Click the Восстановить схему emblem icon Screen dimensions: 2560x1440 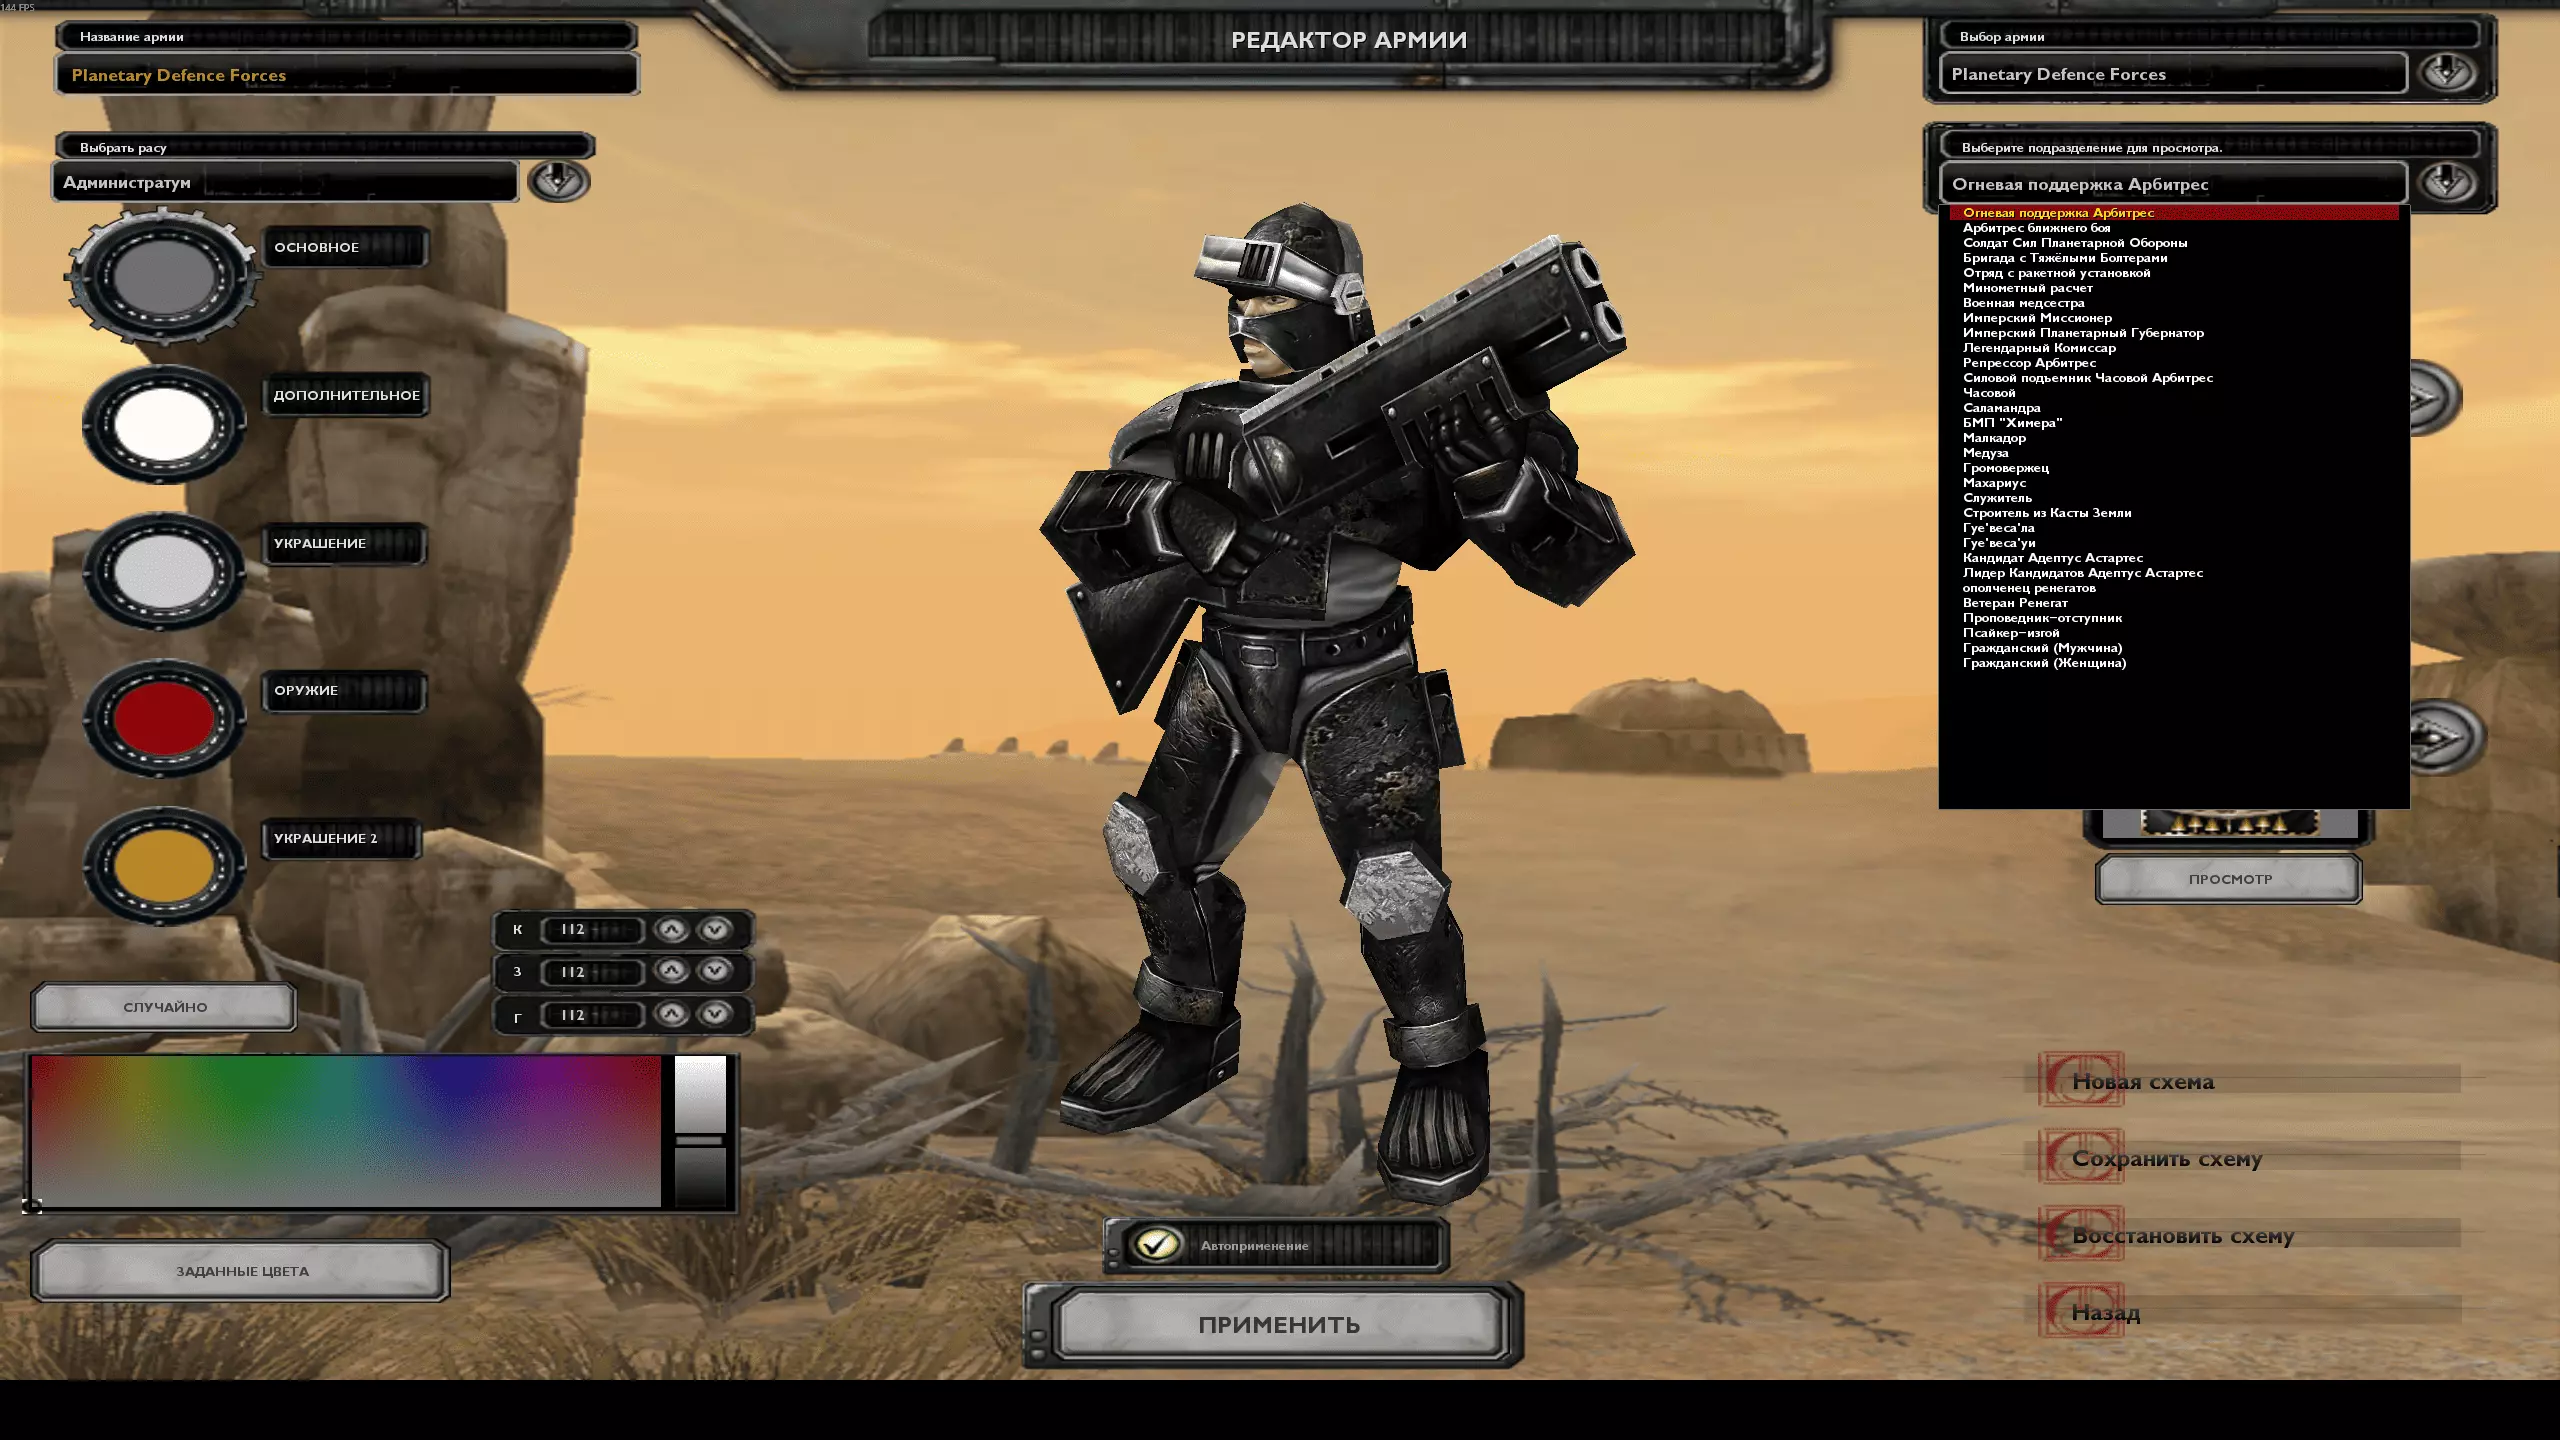[x=2082, y=1234]
